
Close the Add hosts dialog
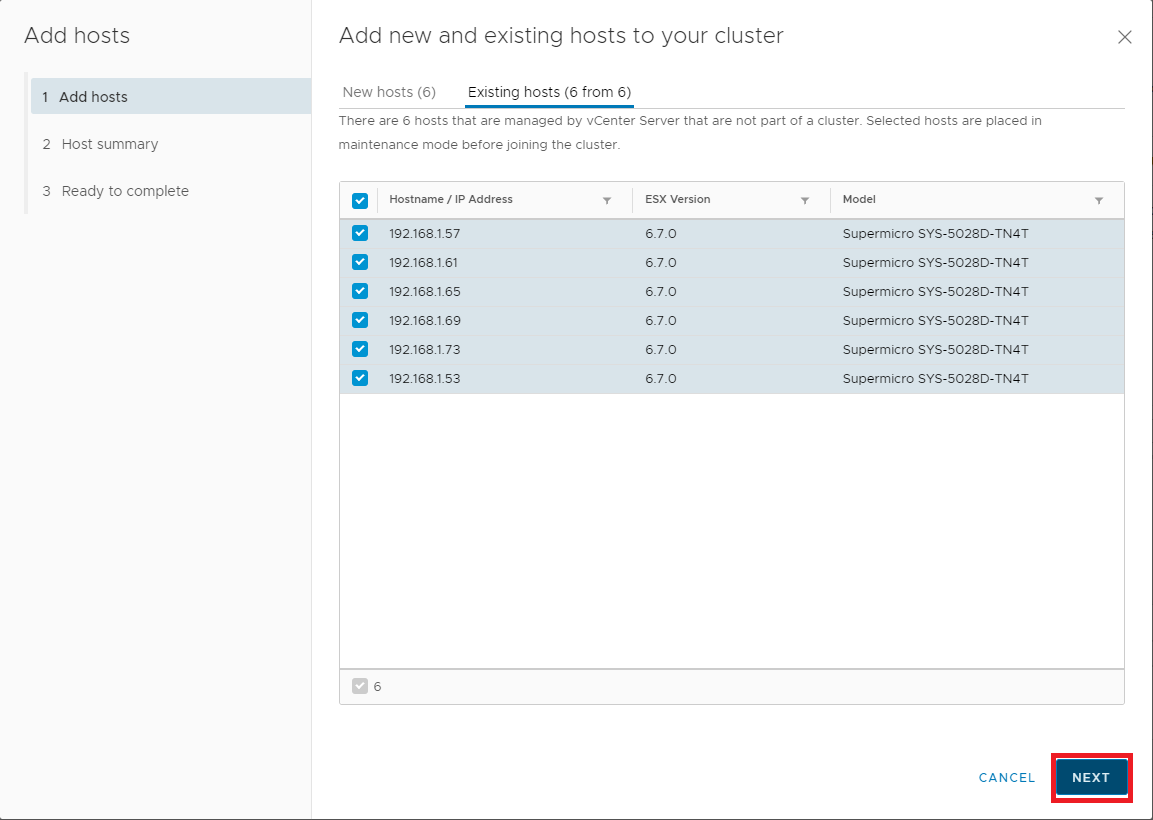[x=1124, y=38]
